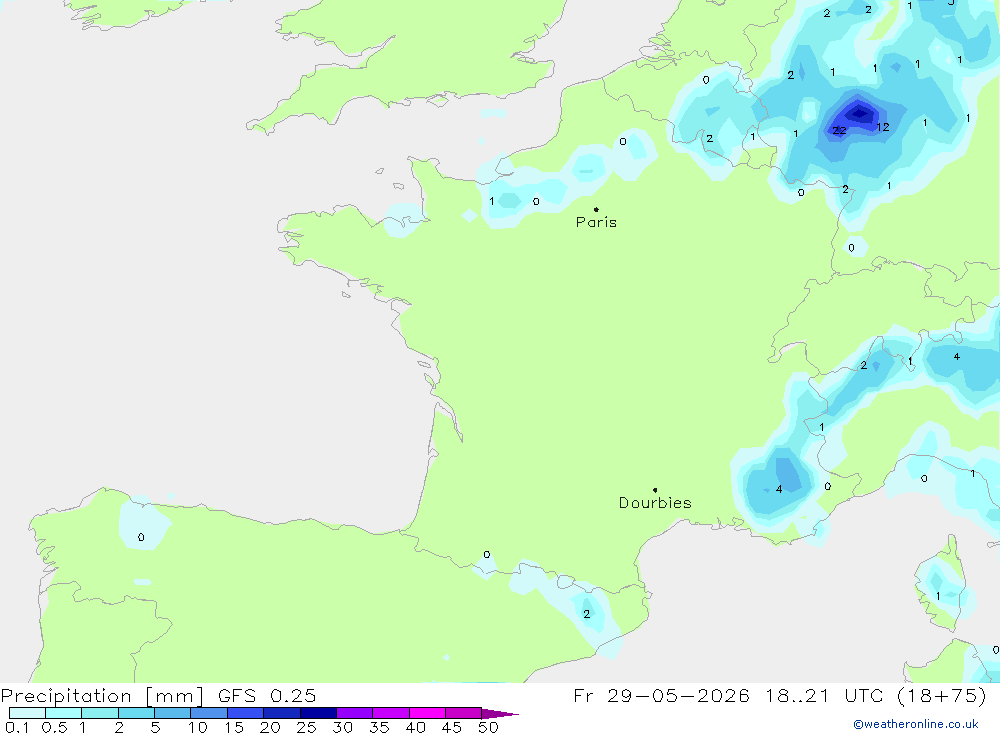The image size is (1000, 733).
Task: Pick the 0.5–1 legend color swatch
Action: 64,713
